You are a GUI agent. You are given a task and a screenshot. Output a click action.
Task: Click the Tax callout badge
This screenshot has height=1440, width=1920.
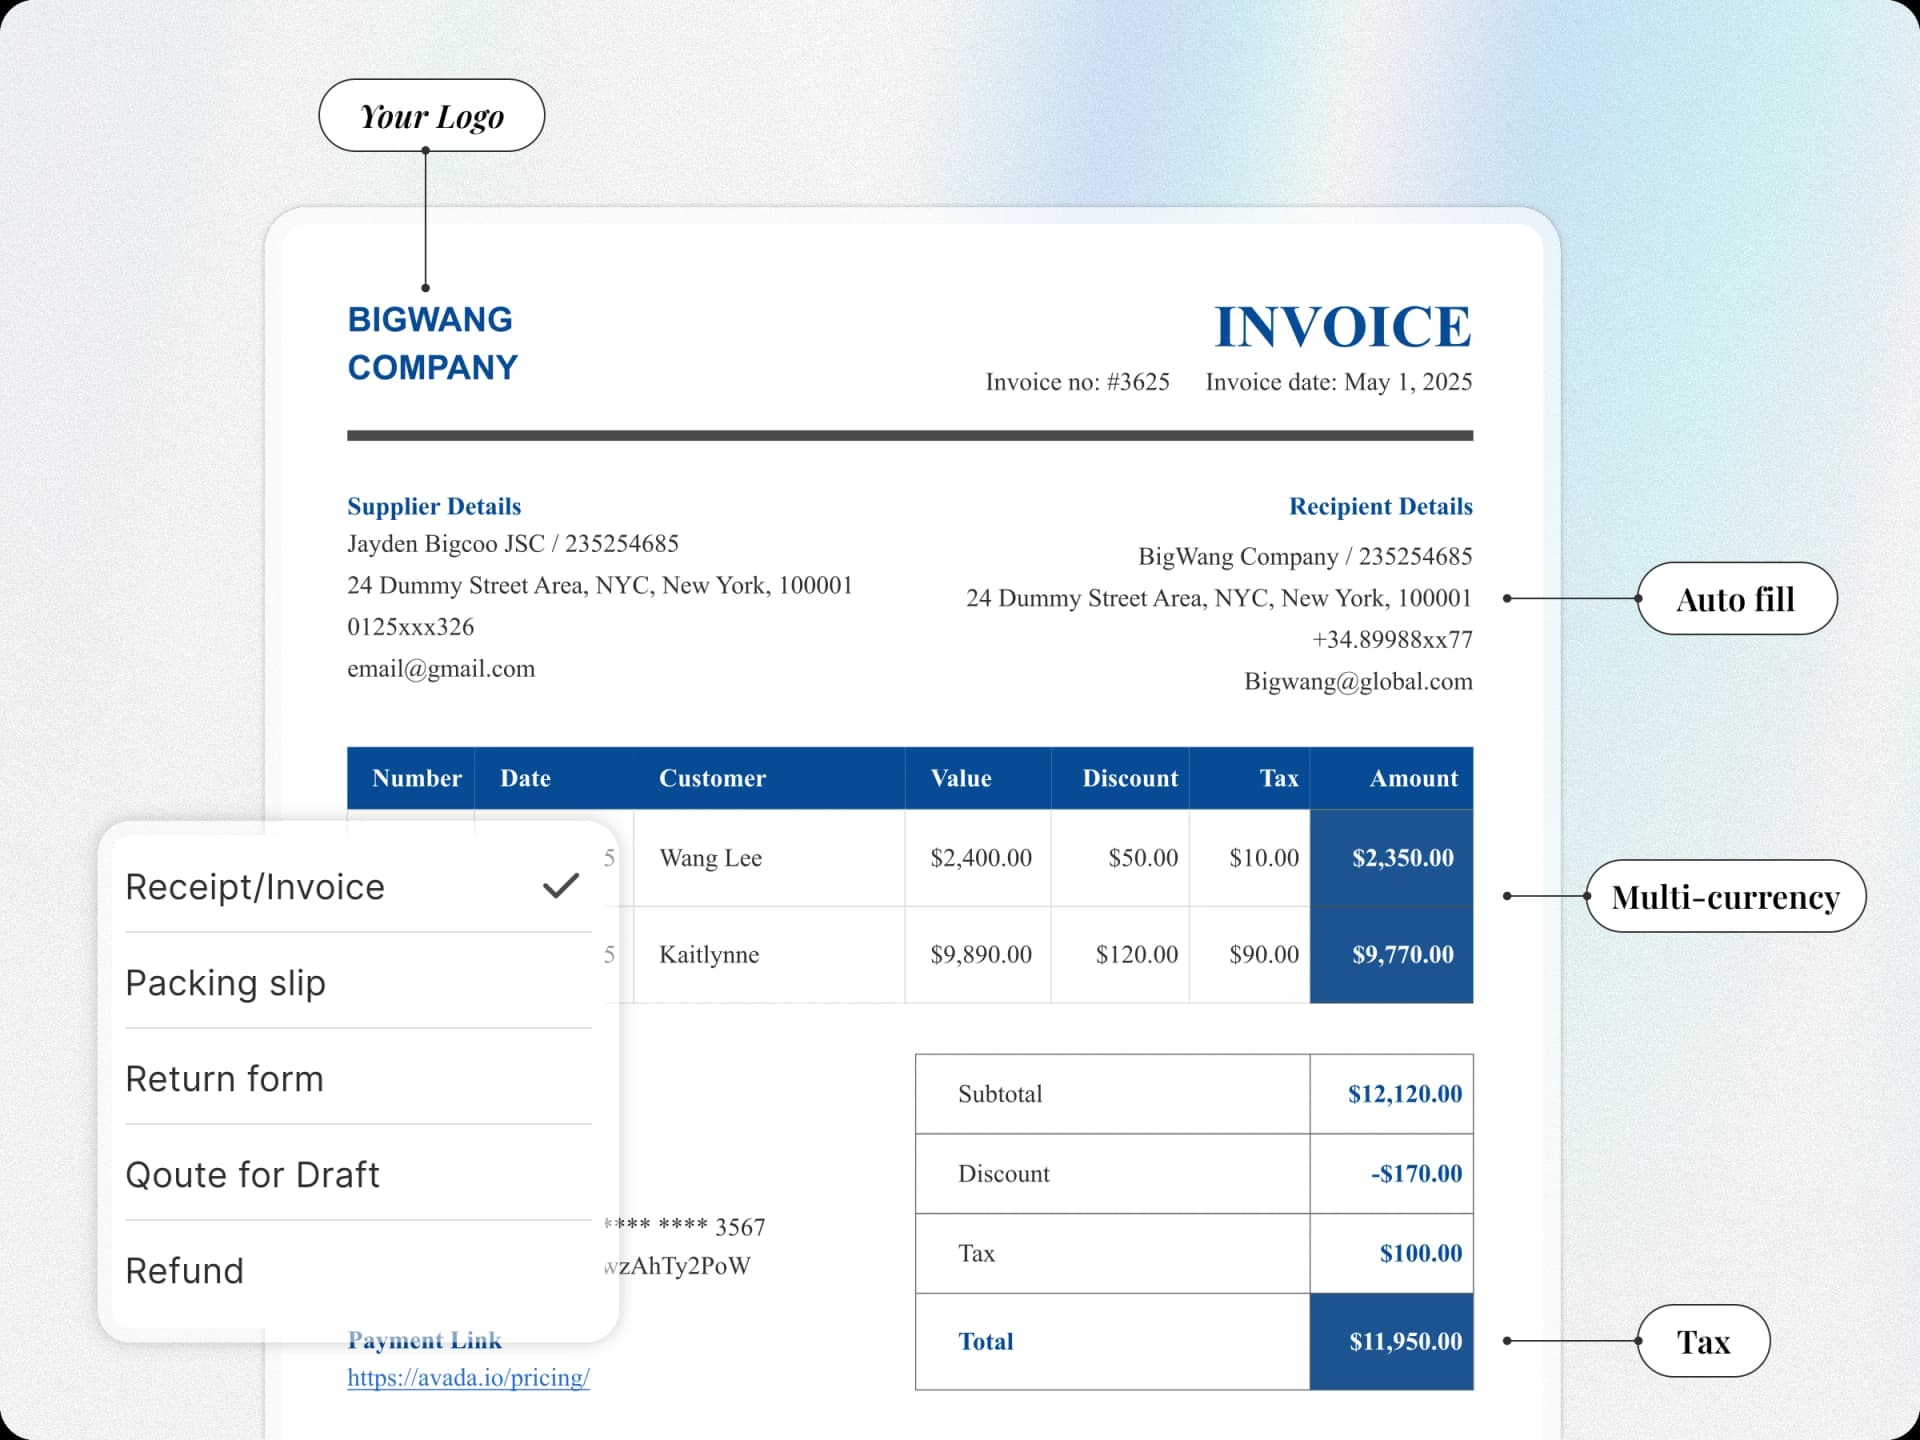1703,1342
